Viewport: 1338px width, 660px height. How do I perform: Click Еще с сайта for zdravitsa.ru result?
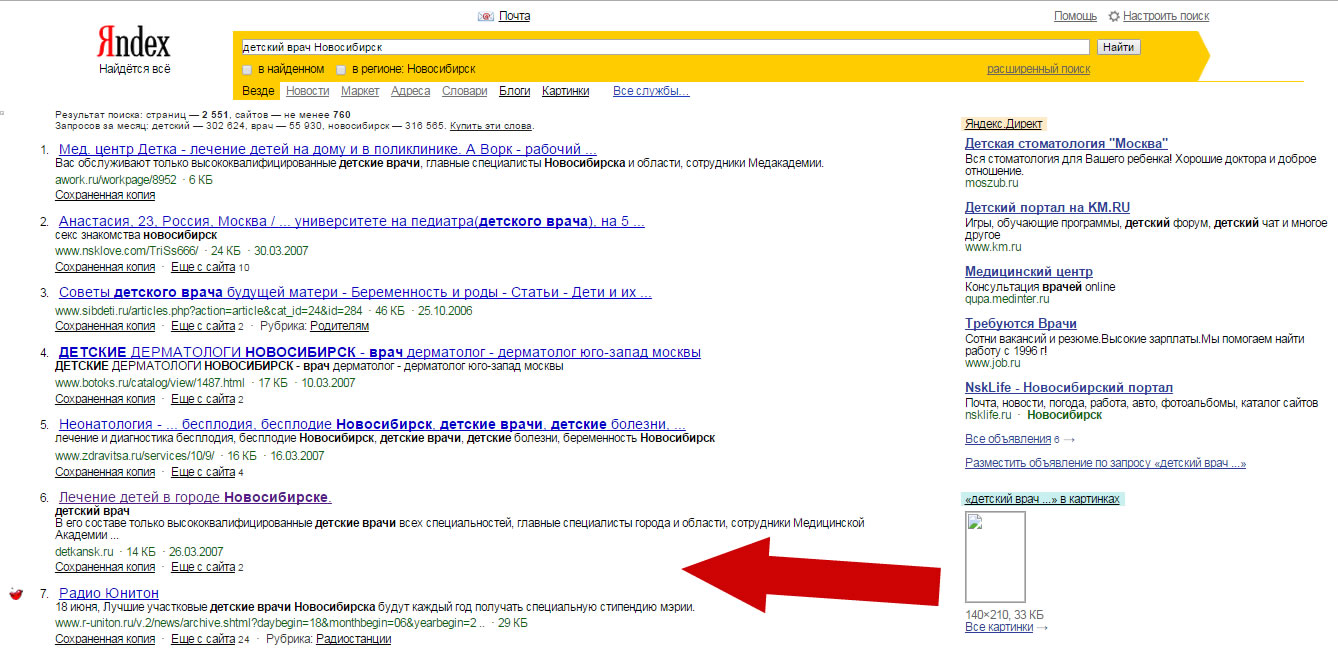[203, 472]
